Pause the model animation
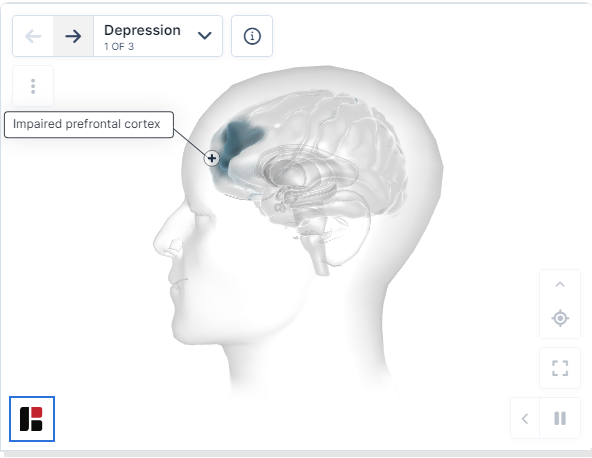The image size is (592, 458). coord(560,418)
